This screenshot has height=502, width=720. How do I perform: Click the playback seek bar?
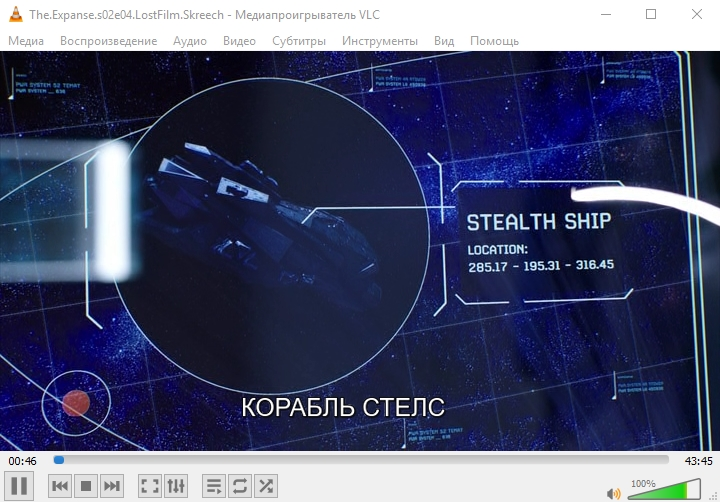tap(361, 460)
